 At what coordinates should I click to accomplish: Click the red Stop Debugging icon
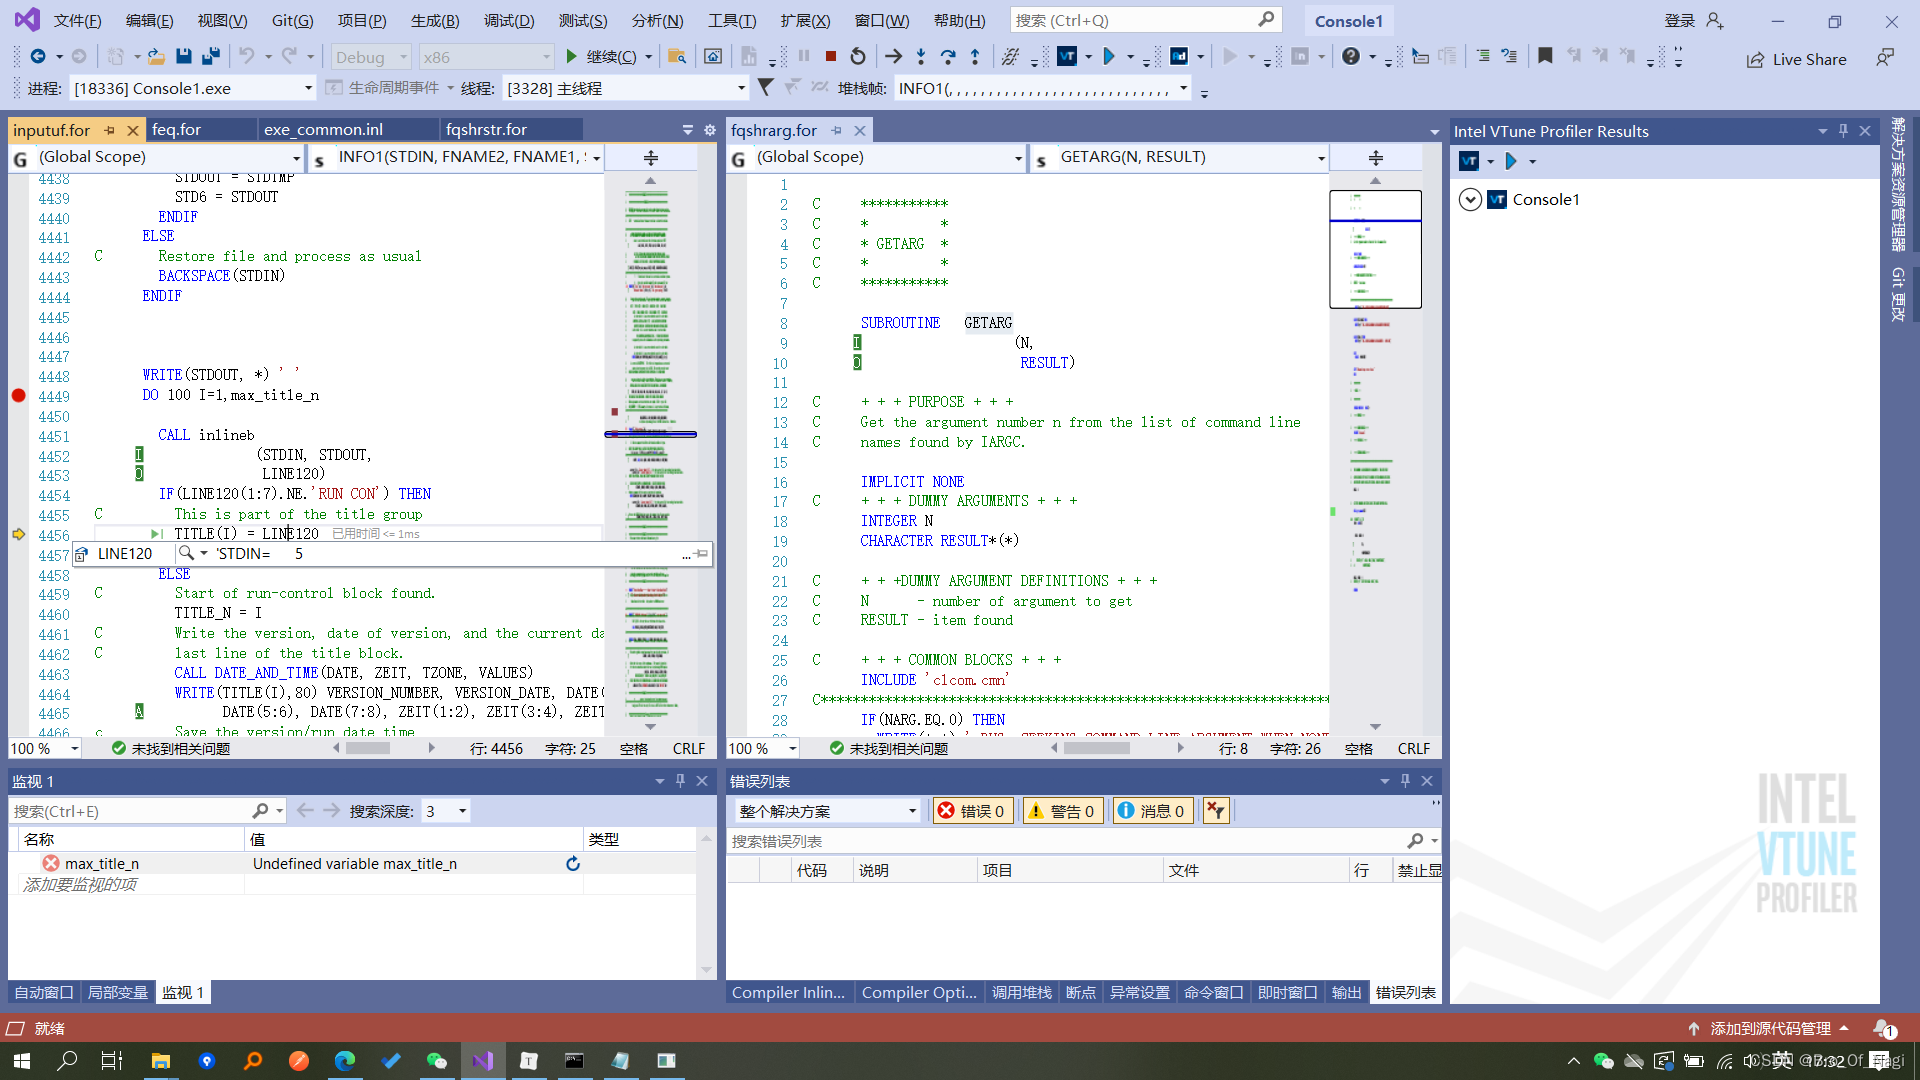tap(830, 57)
